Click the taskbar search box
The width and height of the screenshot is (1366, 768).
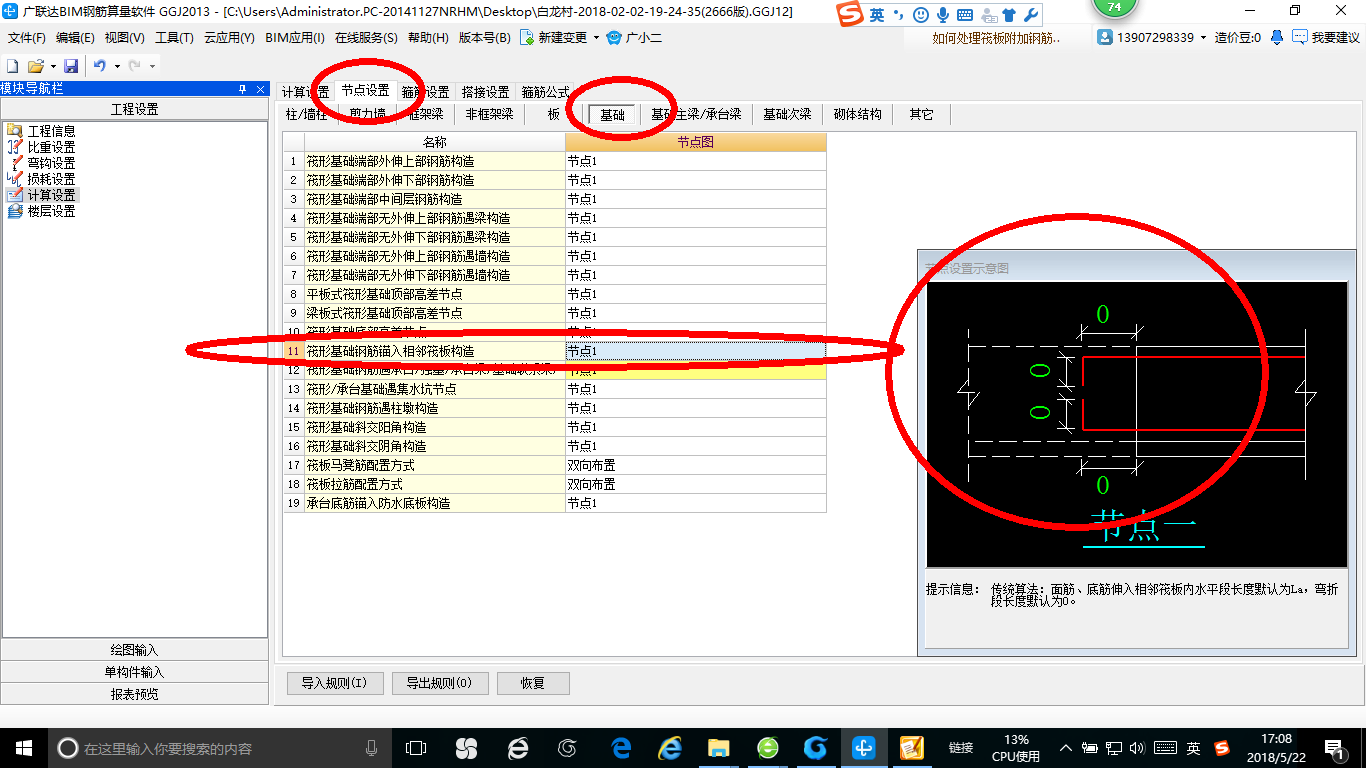point(219,747)
